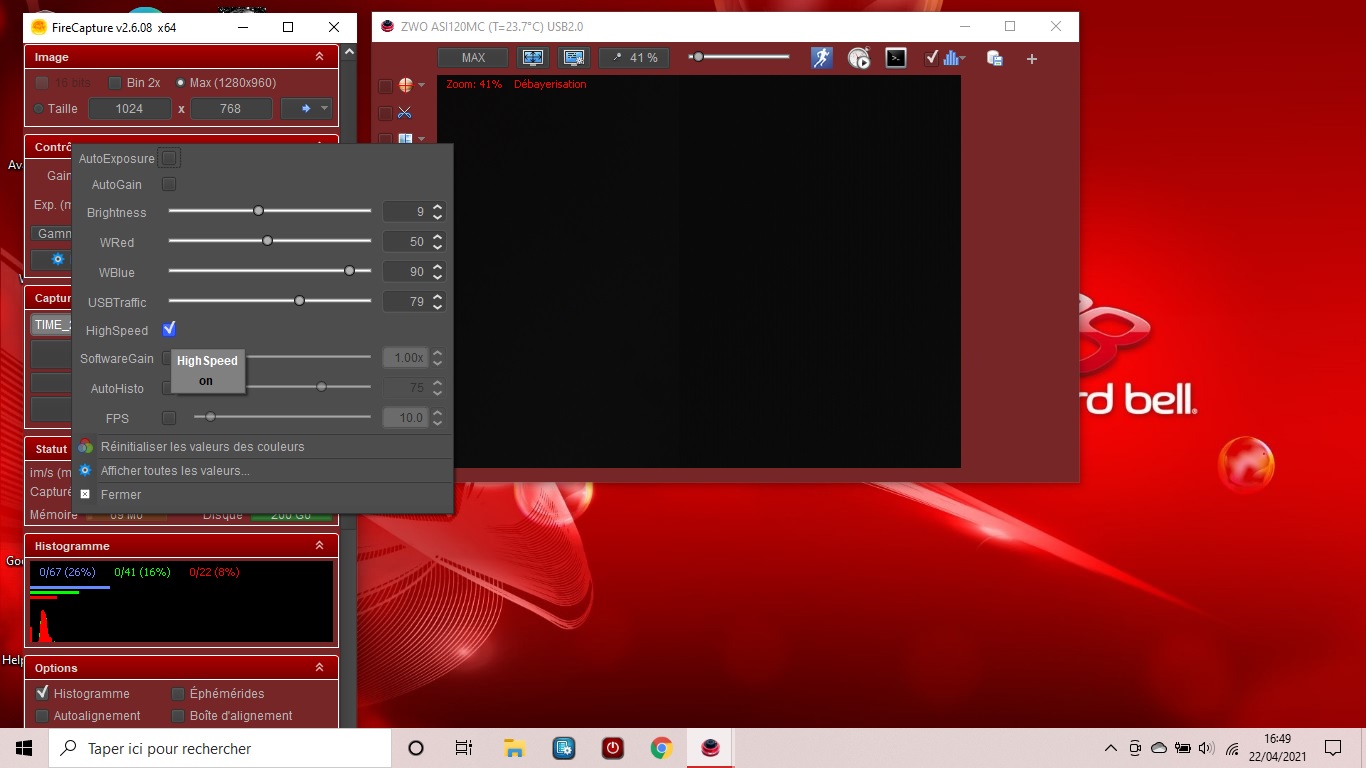The width and height of the screenshot is (1366, 768).
Task: Click the network icon in the system tray
Action: point(1232,748)
